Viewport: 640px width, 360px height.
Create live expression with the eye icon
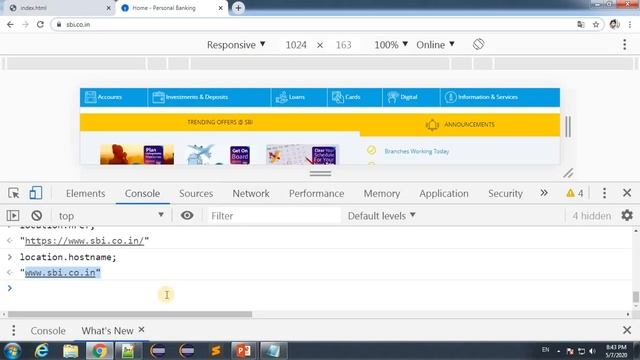[187, 215]
